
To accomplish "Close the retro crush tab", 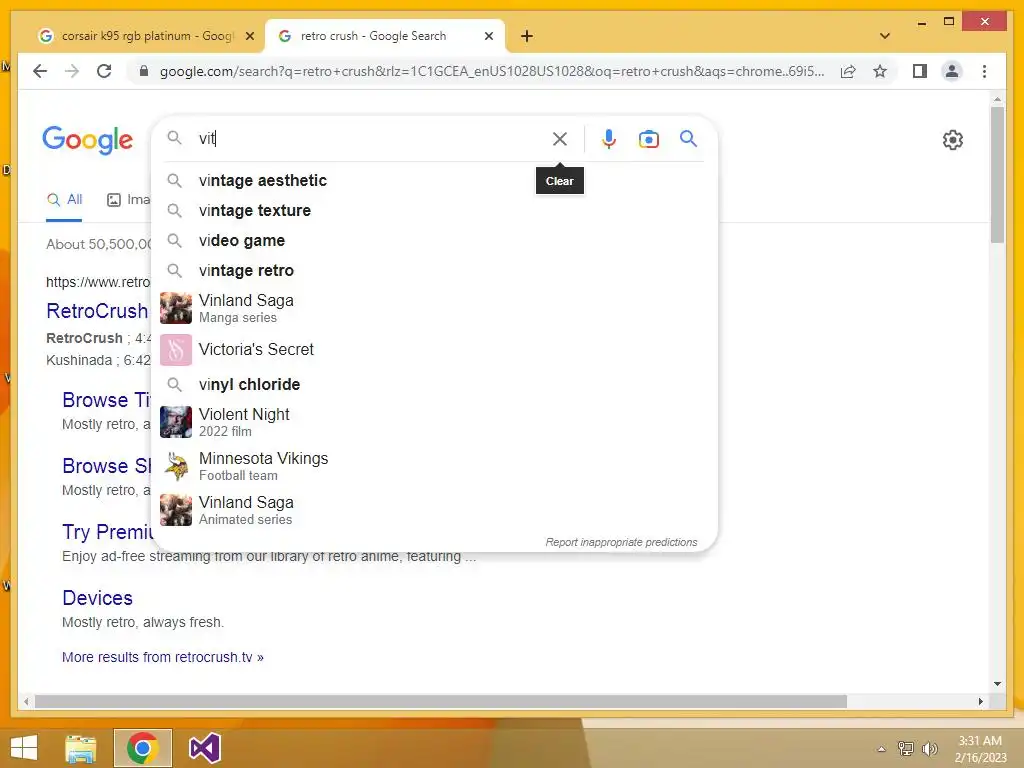I will pyautogui.click(x=488, y=37).
